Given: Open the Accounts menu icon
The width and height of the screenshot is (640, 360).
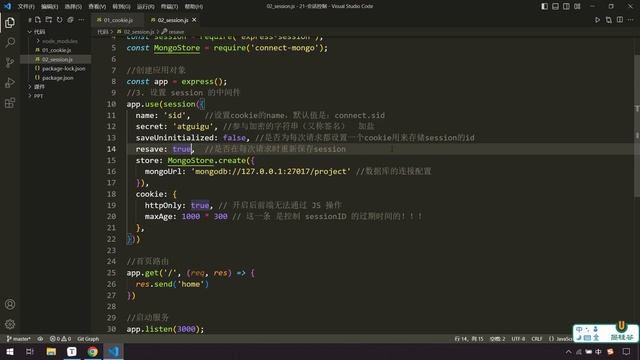Looking at the screenshot, I should (10, 304).
